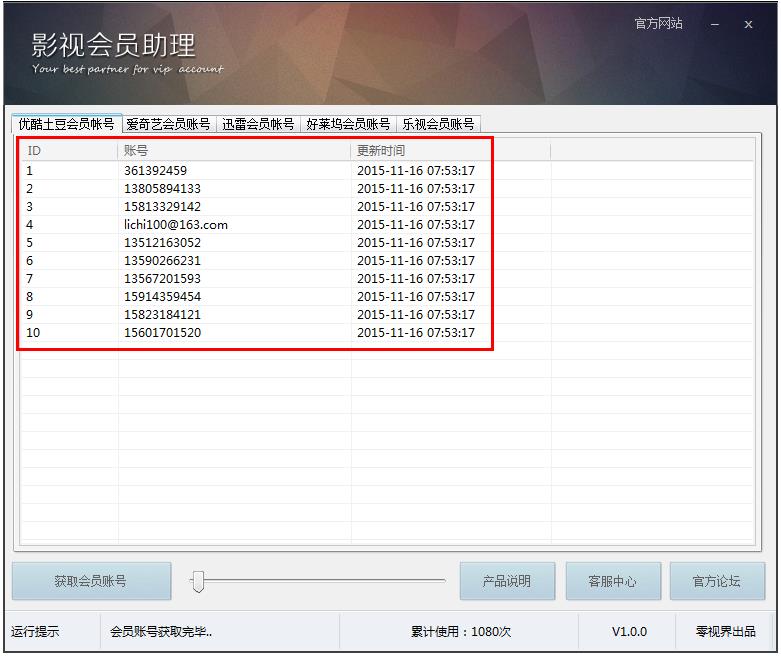
Task: Minimize the window with the dash icon
Action: [x=715, y=24]
